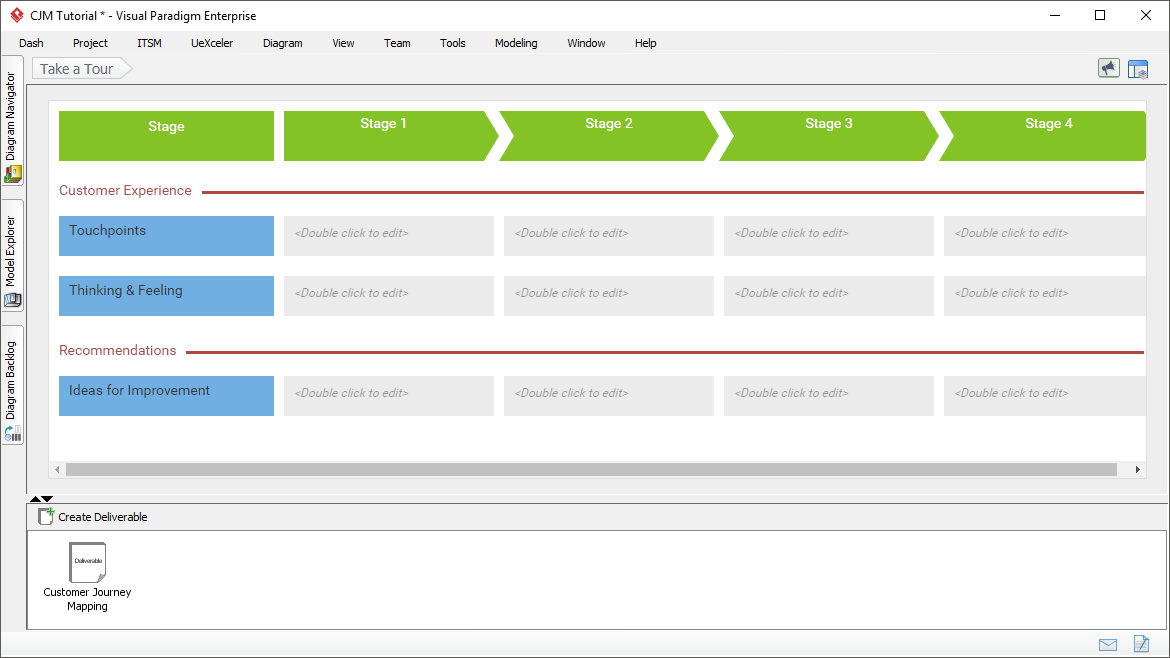This screenshot has width=1170, height=658.
Task: Click Touchpoints cell under Stage 2
Action: pyautogui.click(x=609, y=236)
